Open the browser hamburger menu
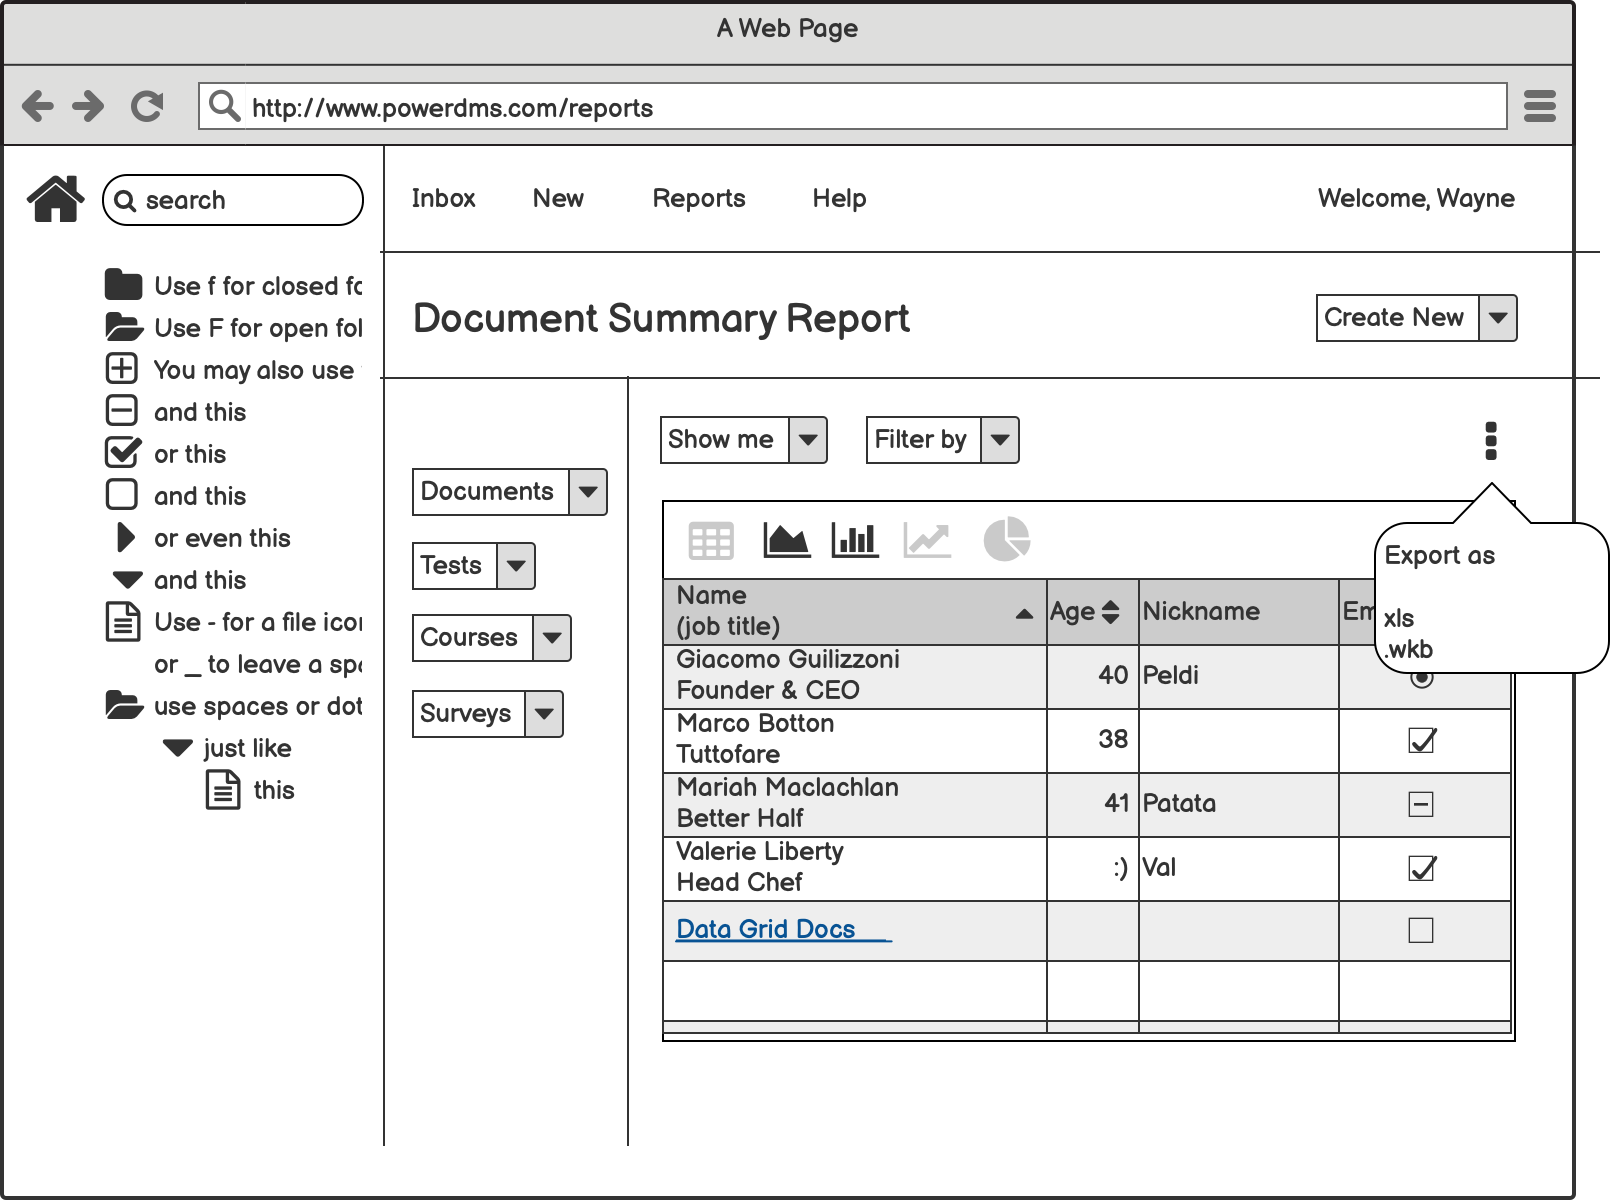 1539,106
